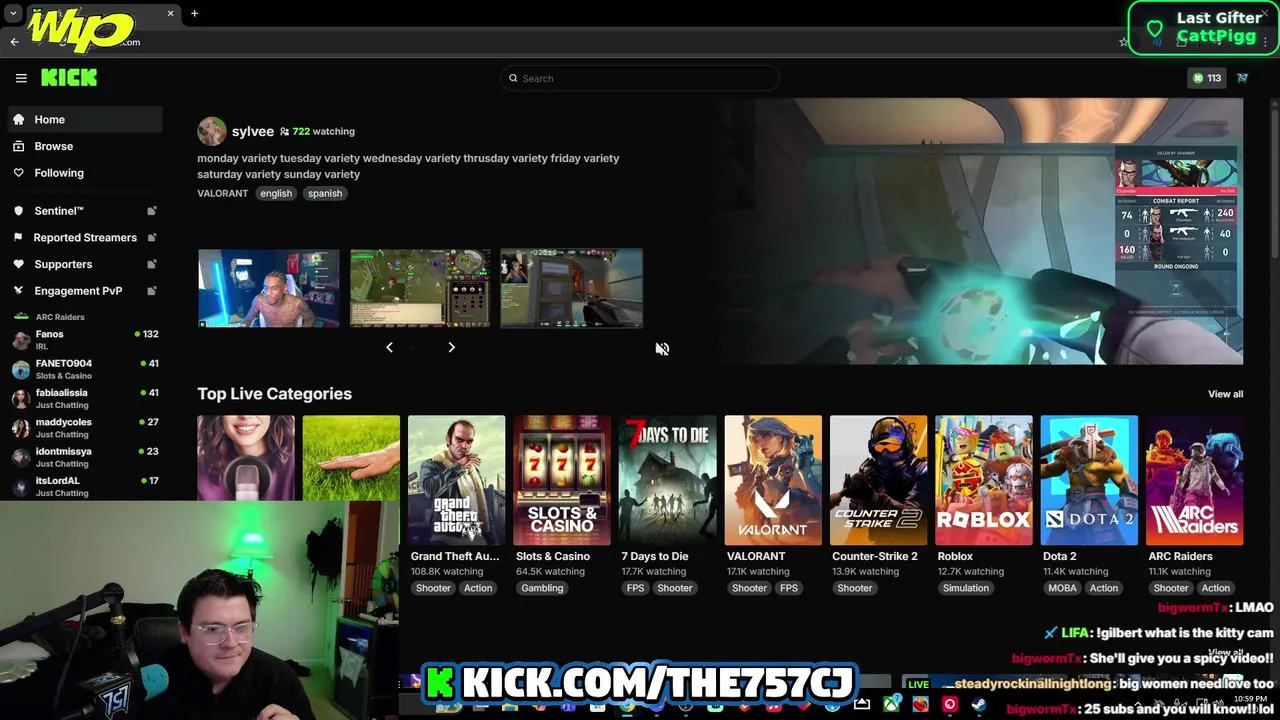Open Reported Streamers sidebar entry

(84, 237)
